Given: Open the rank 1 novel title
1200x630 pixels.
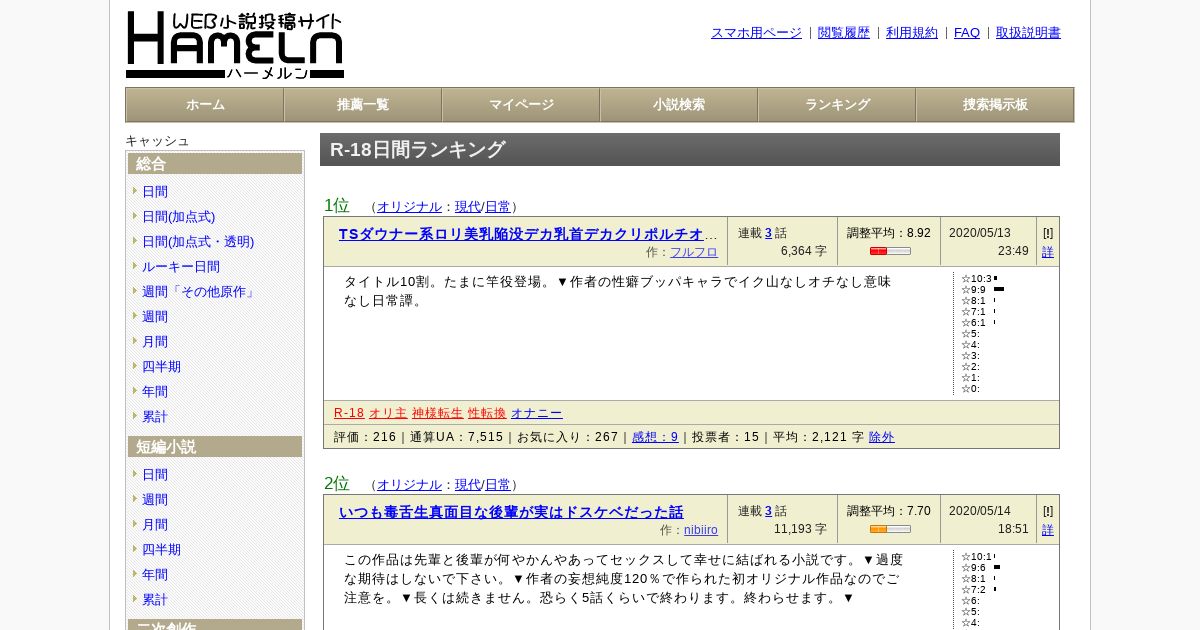Looking at the screenshot, I should (528, 234).
